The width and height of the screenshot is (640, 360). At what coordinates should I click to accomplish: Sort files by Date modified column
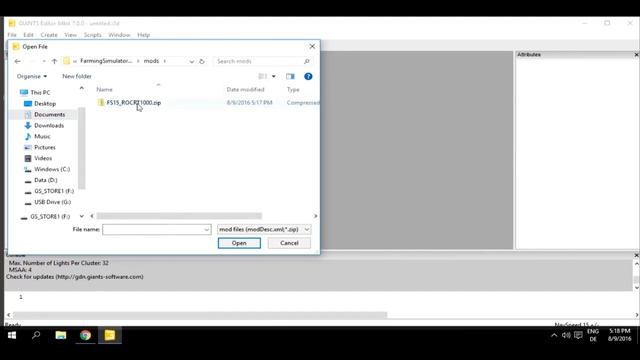click(x=245, y=89)
